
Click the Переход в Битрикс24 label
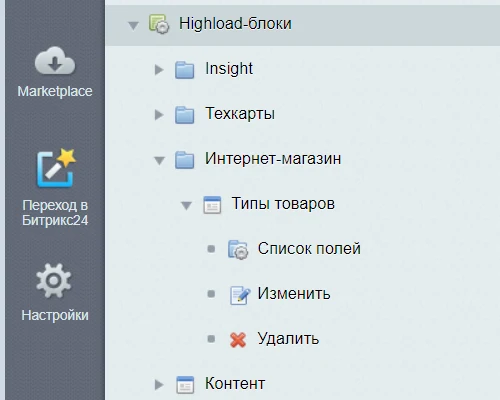point(55,213)
